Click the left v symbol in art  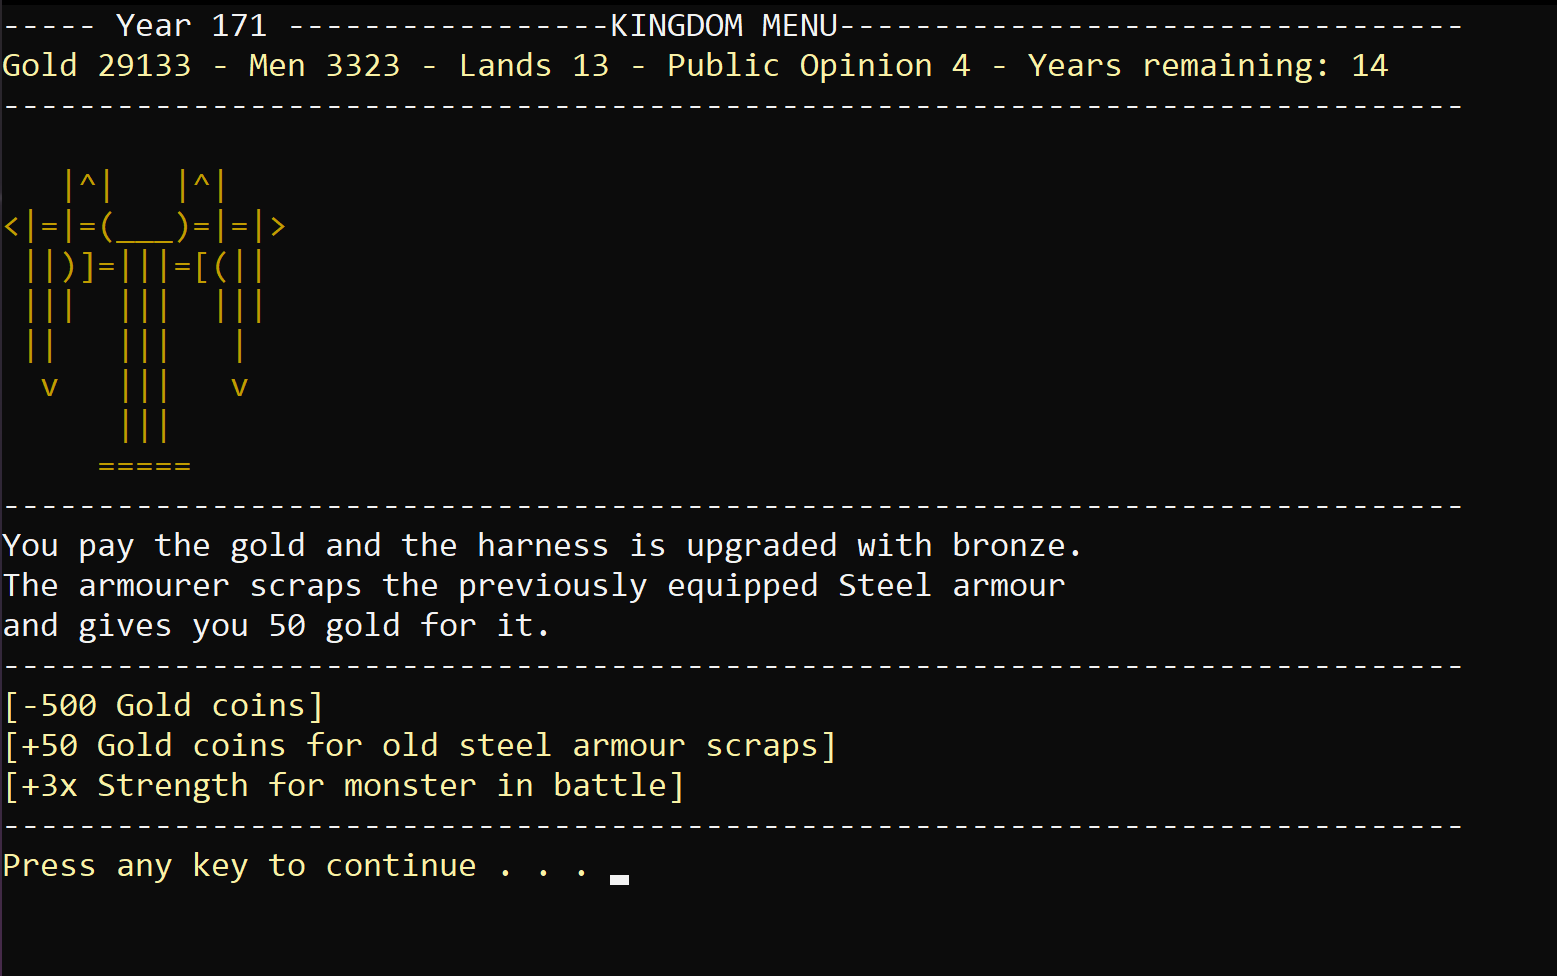tap(50, 387)
